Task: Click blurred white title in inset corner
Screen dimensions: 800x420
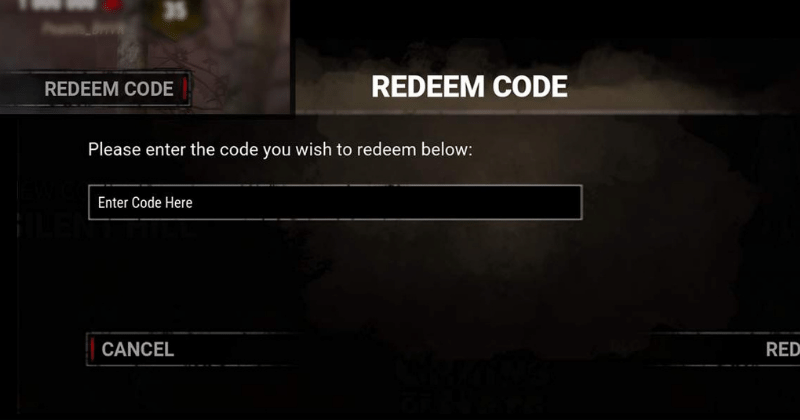Action: [x=56, y=6]
